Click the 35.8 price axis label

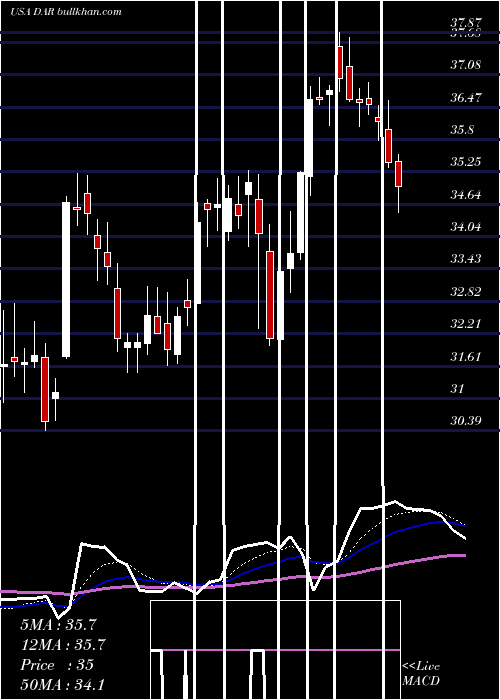click(462, 129)
